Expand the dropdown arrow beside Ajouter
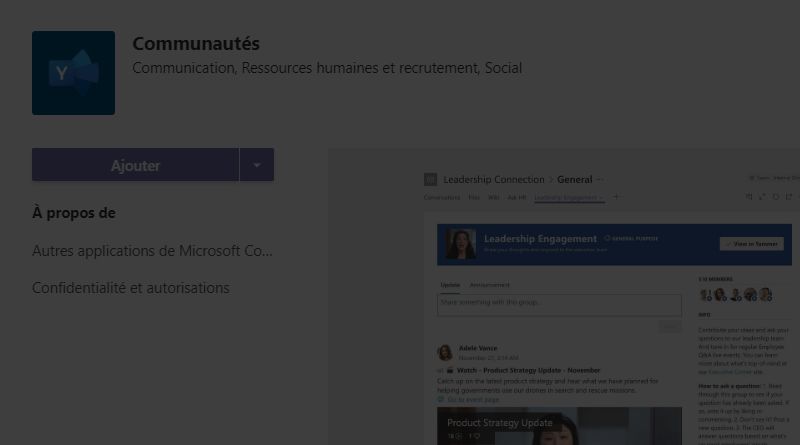 tap(257, 165)
